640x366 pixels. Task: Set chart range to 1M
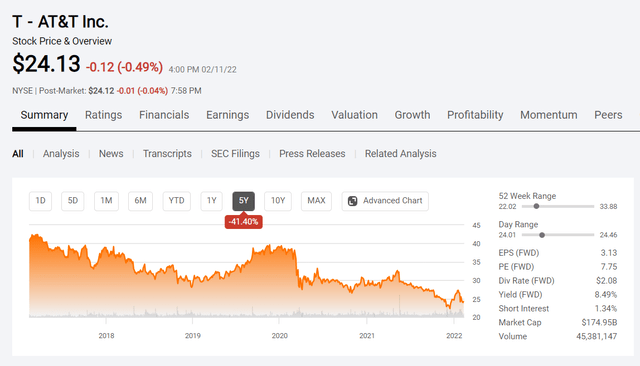tap(106, 201)
